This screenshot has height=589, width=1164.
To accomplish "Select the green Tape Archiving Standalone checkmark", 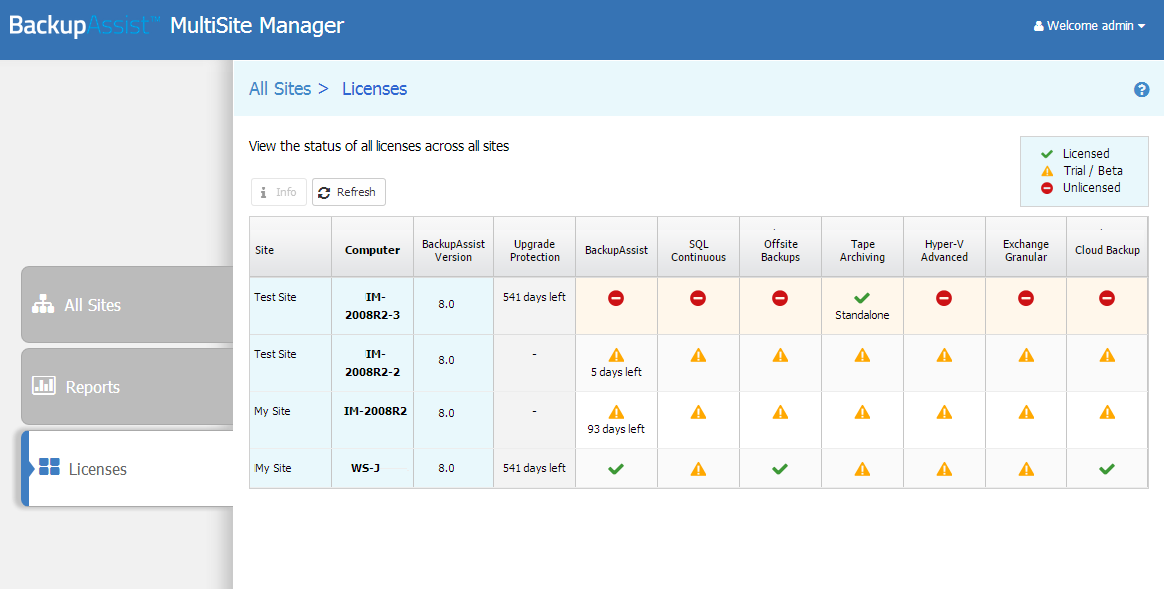I will pos(862,298).
